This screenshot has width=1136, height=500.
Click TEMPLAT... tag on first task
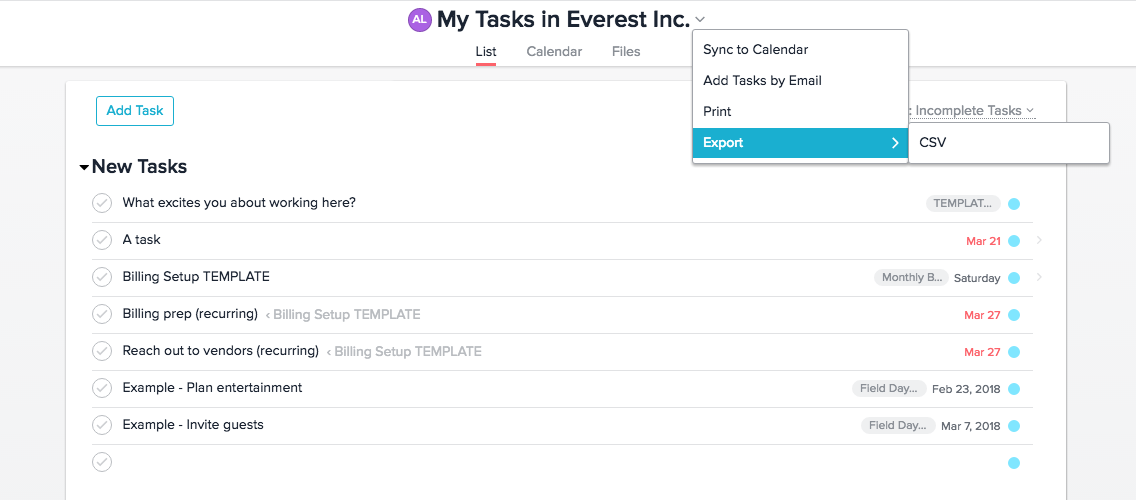click(962, 204)
